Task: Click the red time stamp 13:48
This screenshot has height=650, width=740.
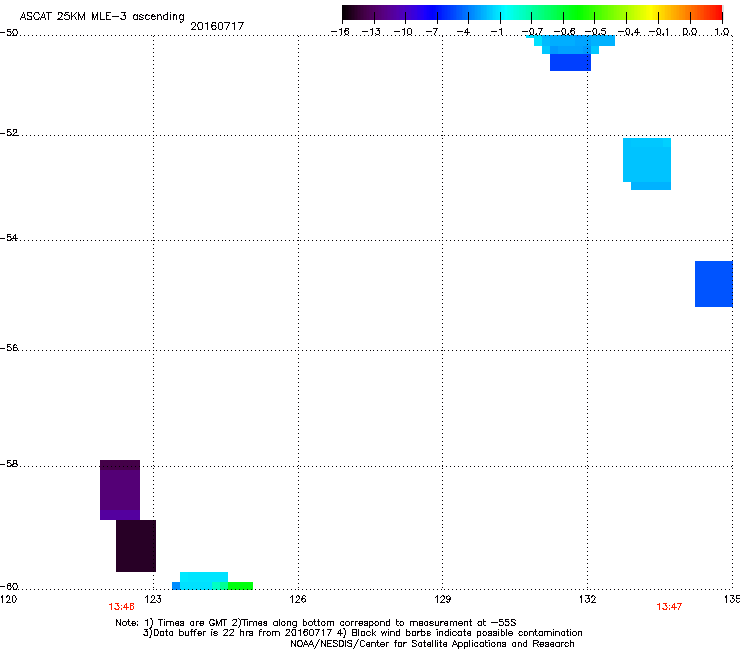Action: tap(121, 607)
